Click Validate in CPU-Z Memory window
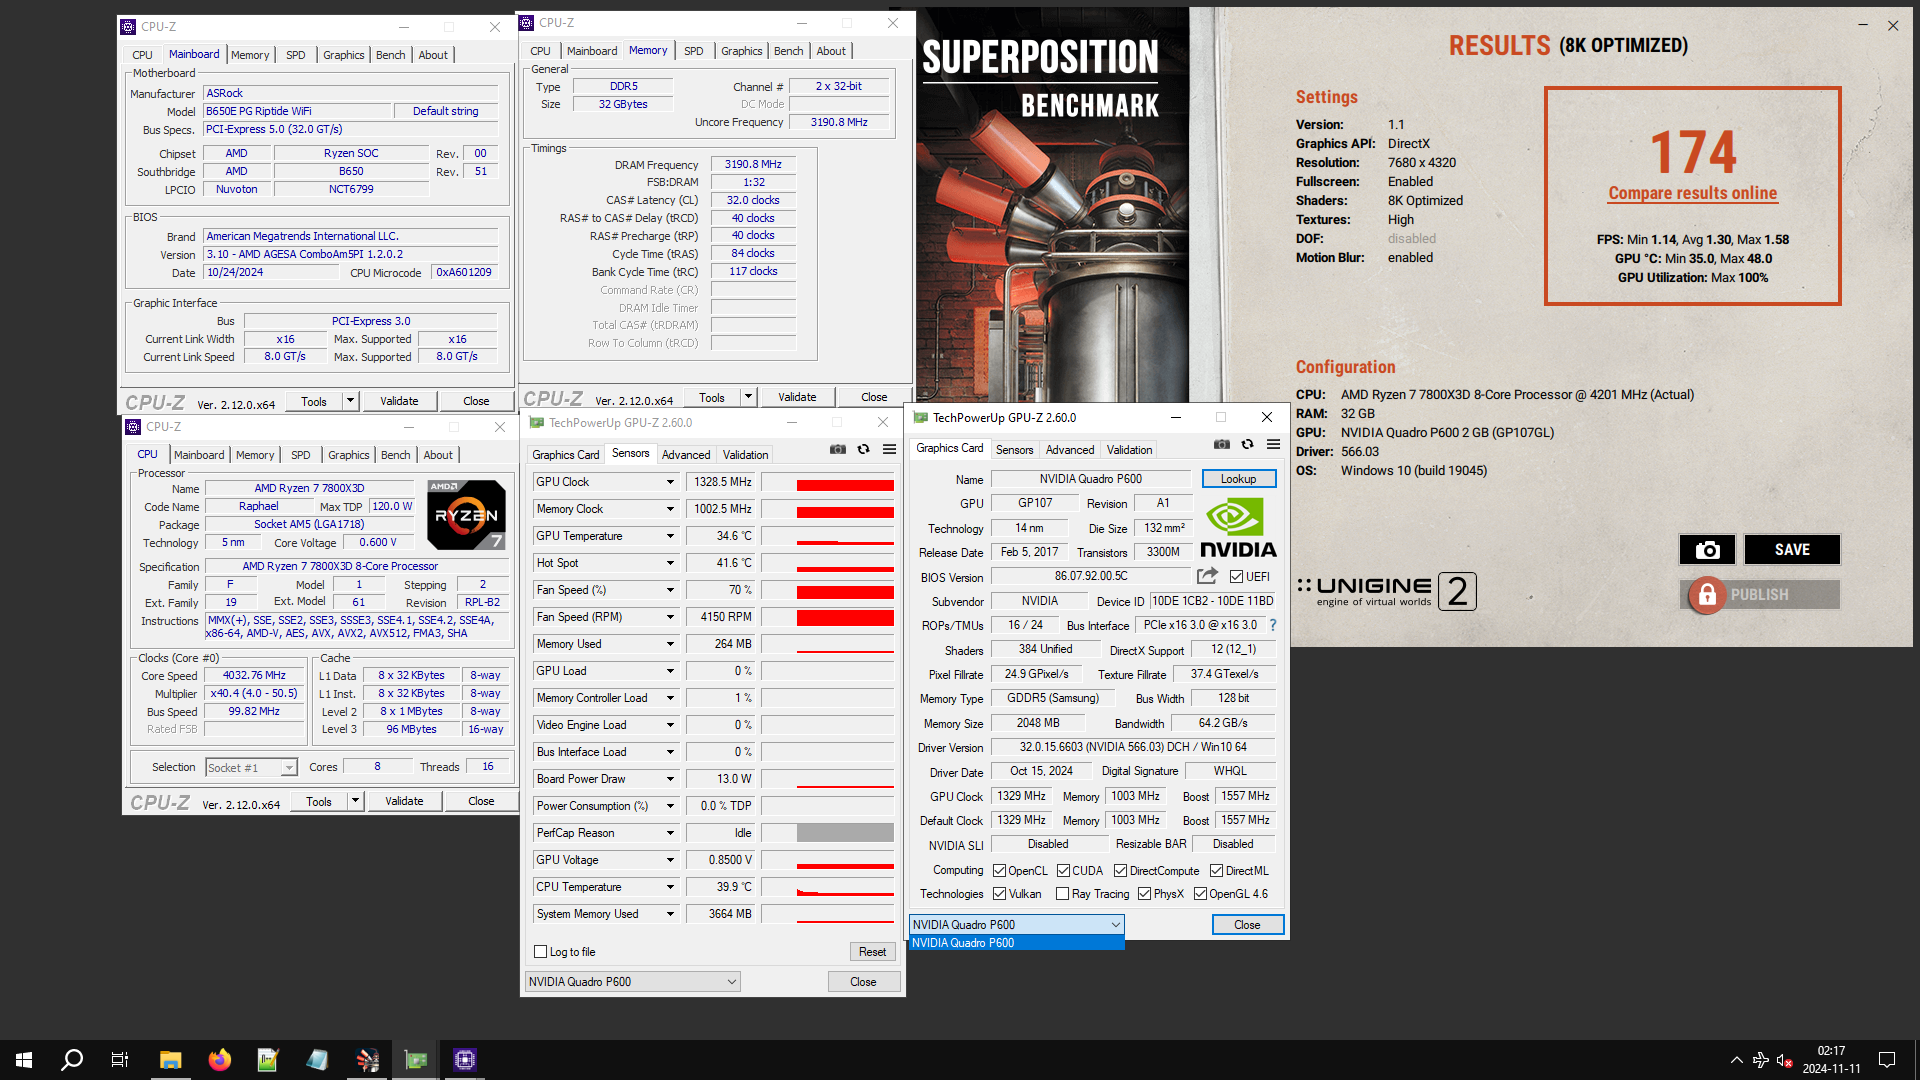 point(797,397)
